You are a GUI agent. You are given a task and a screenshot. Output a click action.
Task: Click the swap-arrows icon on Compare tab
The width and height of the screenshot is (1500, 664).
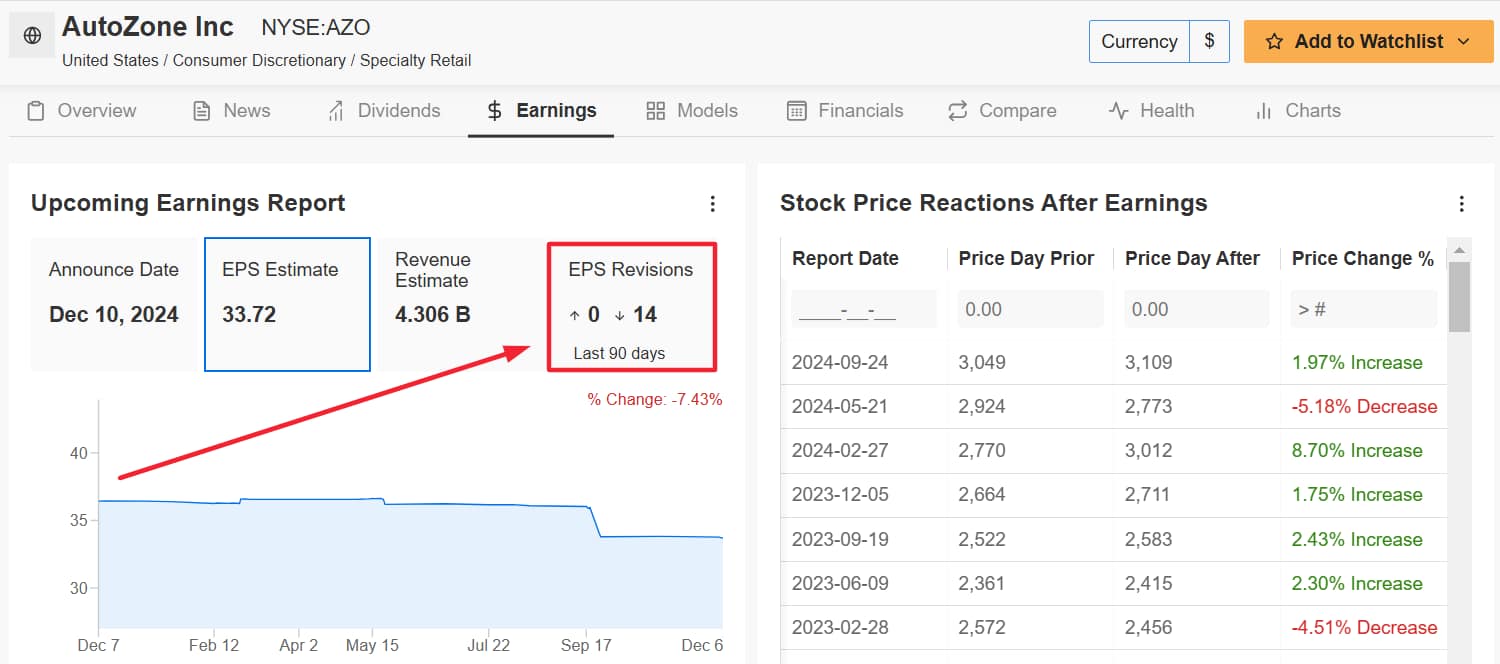click(958, 111)
